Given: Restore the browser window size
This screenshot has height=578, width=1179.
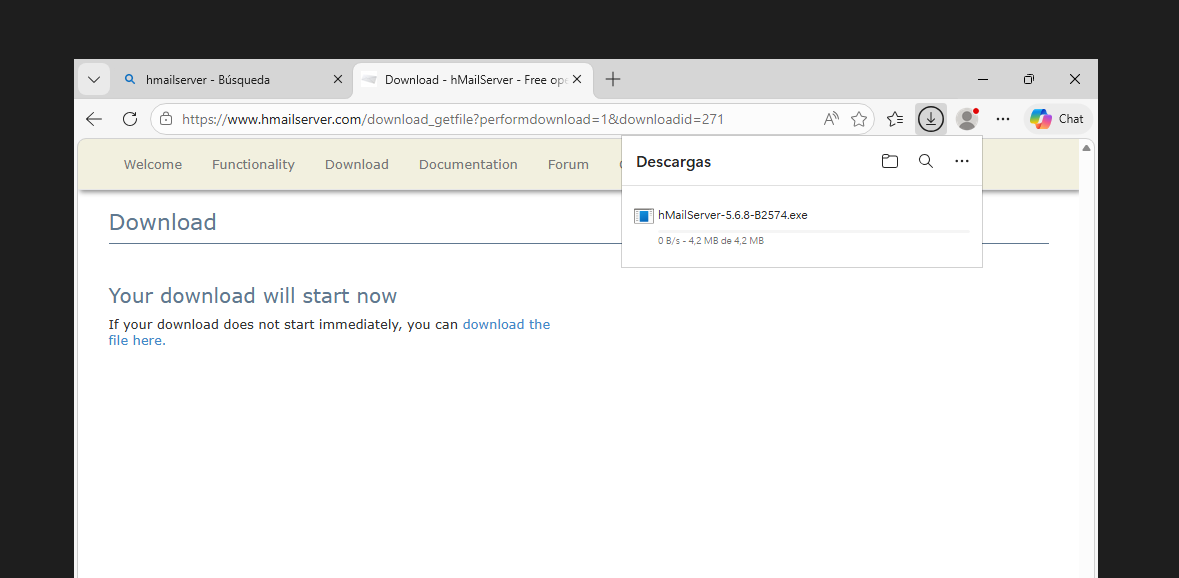Looking at the screenshot, I should click(1029, 79).
